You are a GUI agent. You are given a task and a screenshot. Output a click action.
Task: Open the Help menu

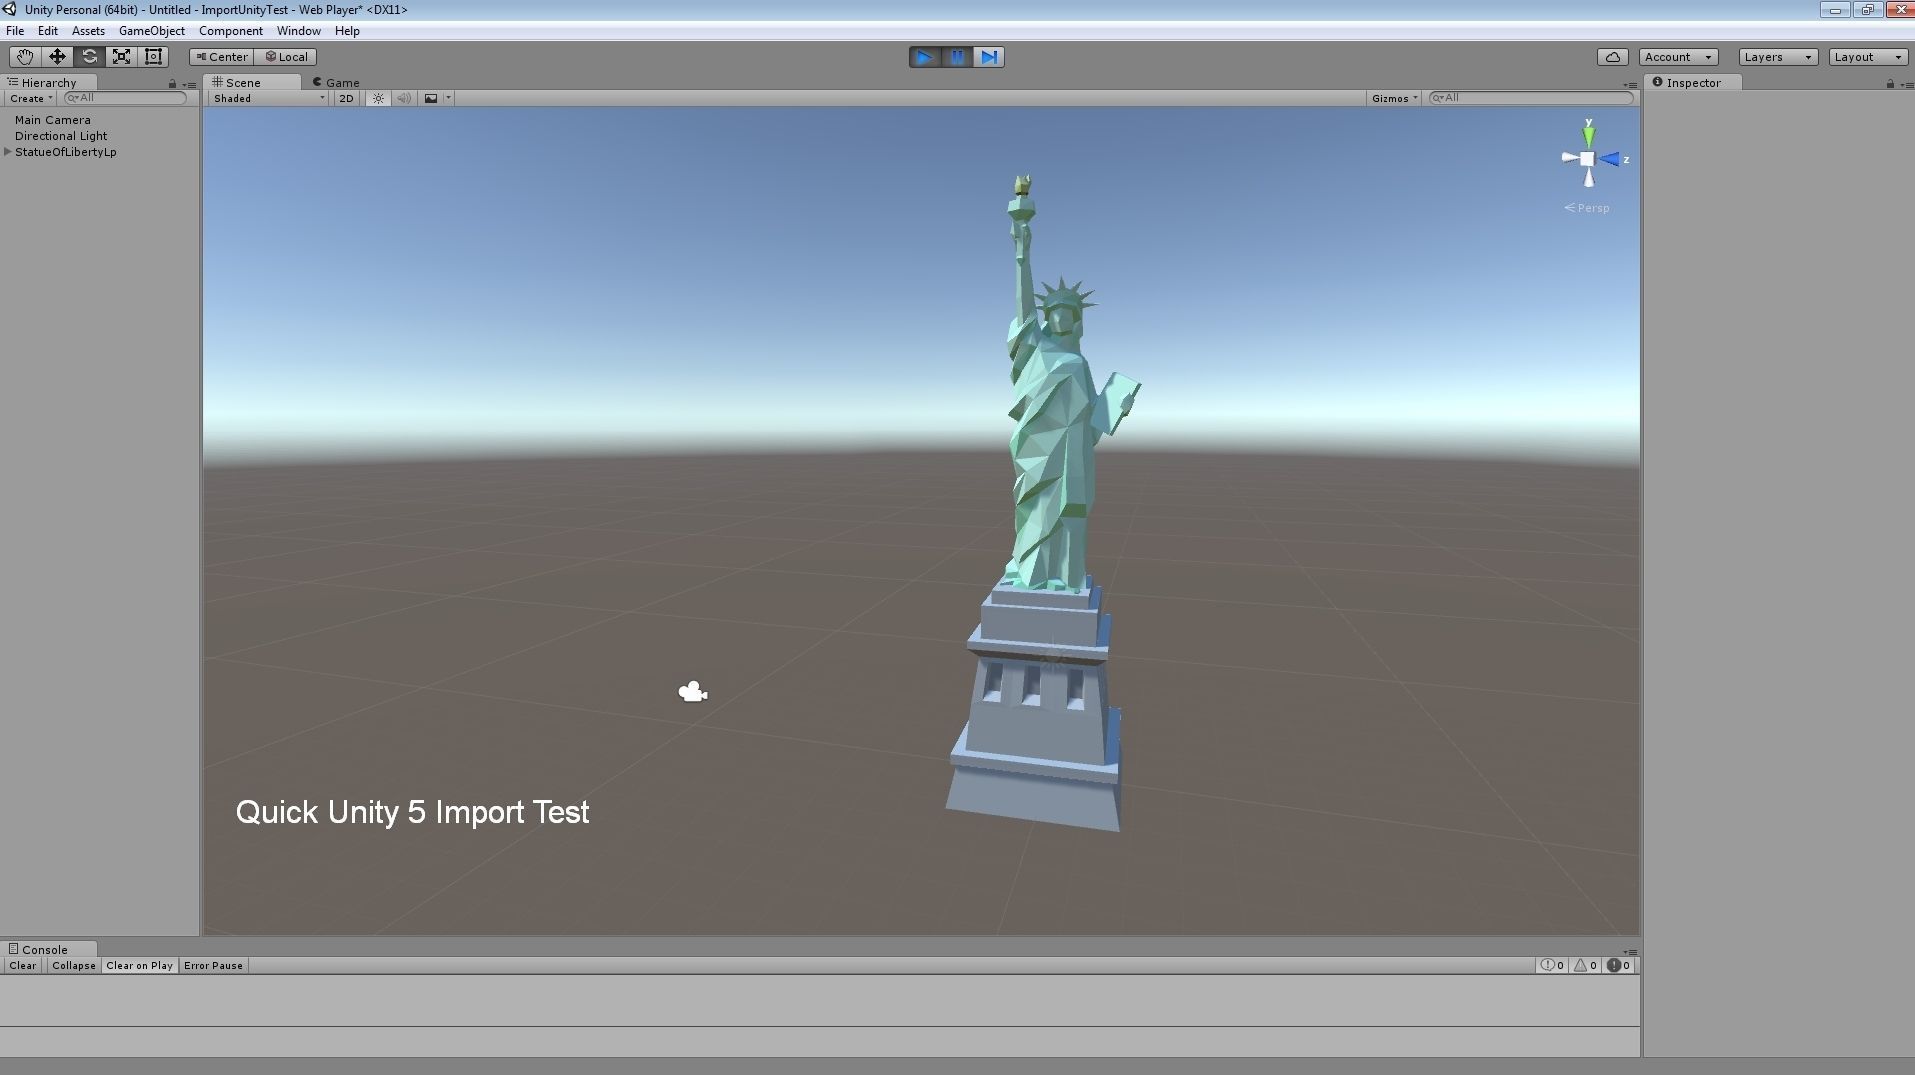[347, 31]
